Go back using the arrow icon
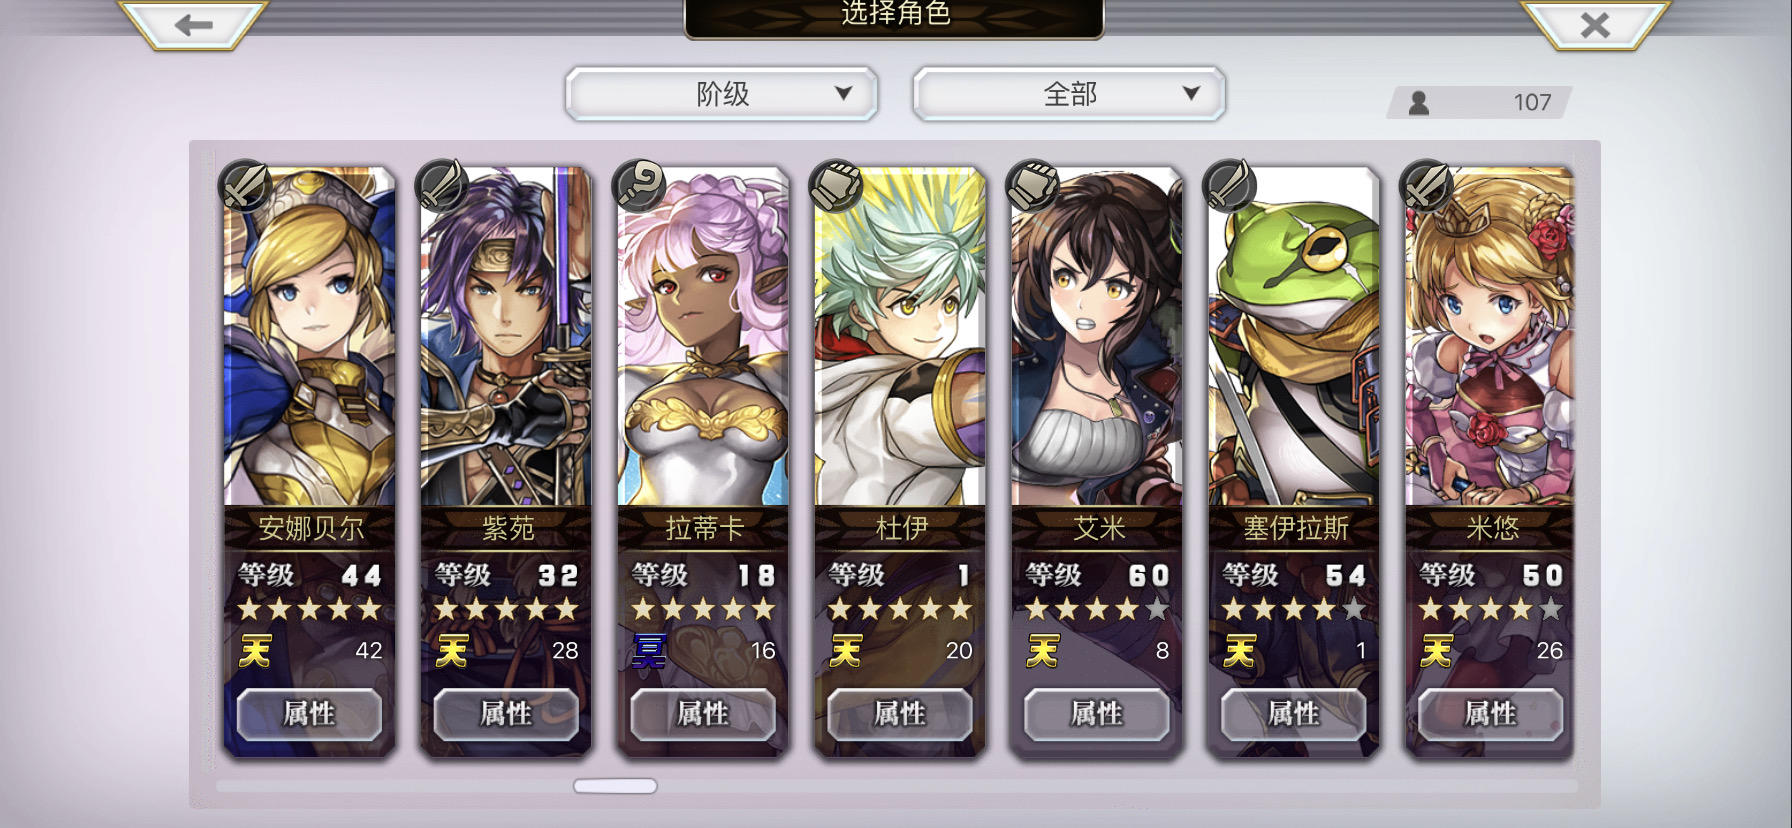The height and width of the screenshot is (828, 1792). (193, 24)
